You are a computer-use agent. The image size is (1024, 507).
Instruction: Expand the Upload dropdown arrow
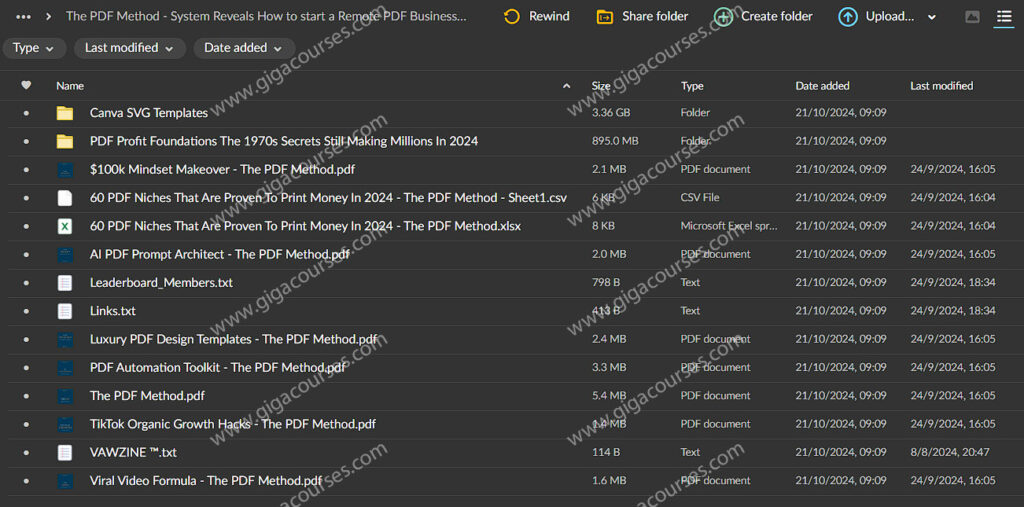(x=932, y=18)
